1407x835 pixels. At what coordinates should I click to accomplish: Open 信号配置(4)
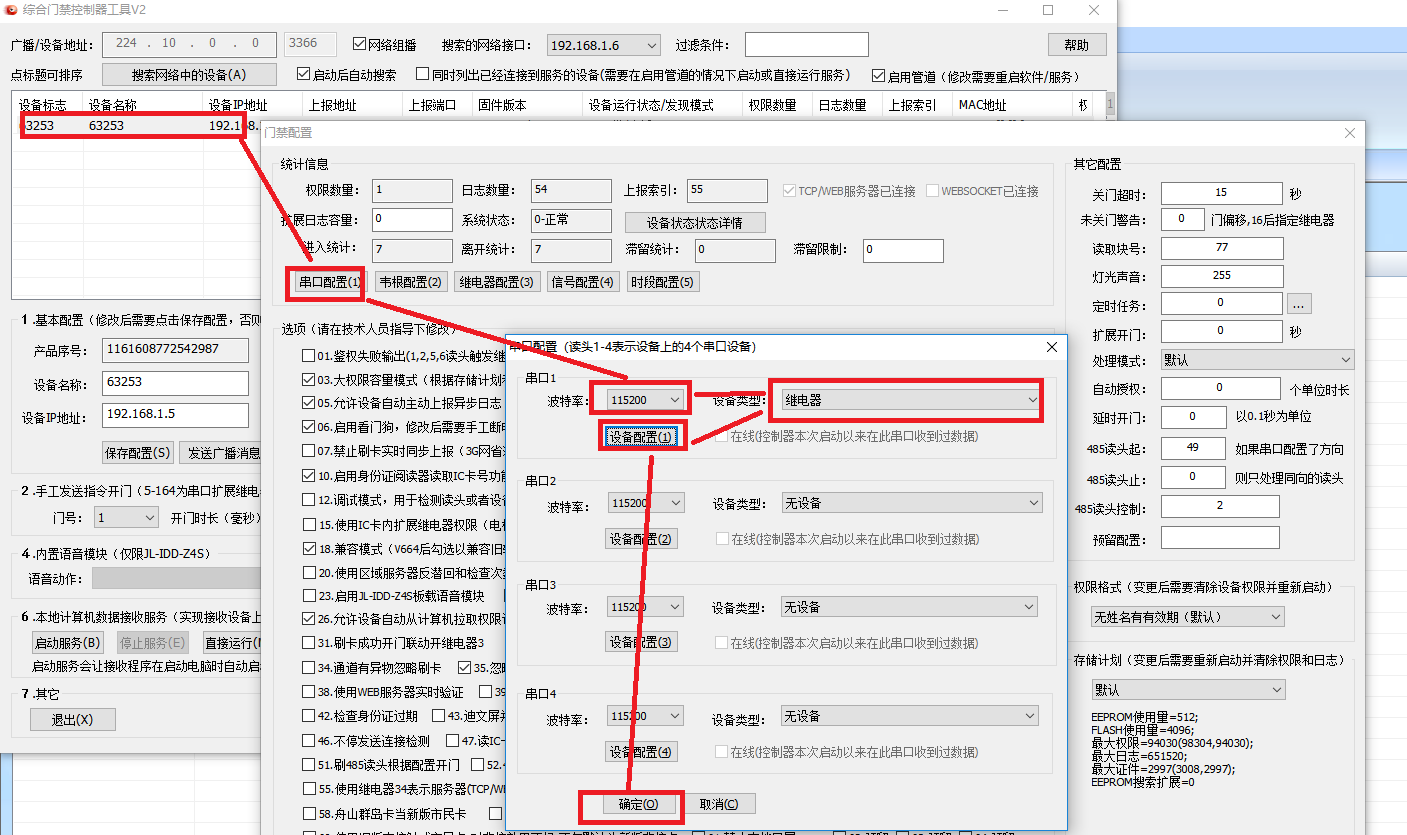tap(583, 282)
